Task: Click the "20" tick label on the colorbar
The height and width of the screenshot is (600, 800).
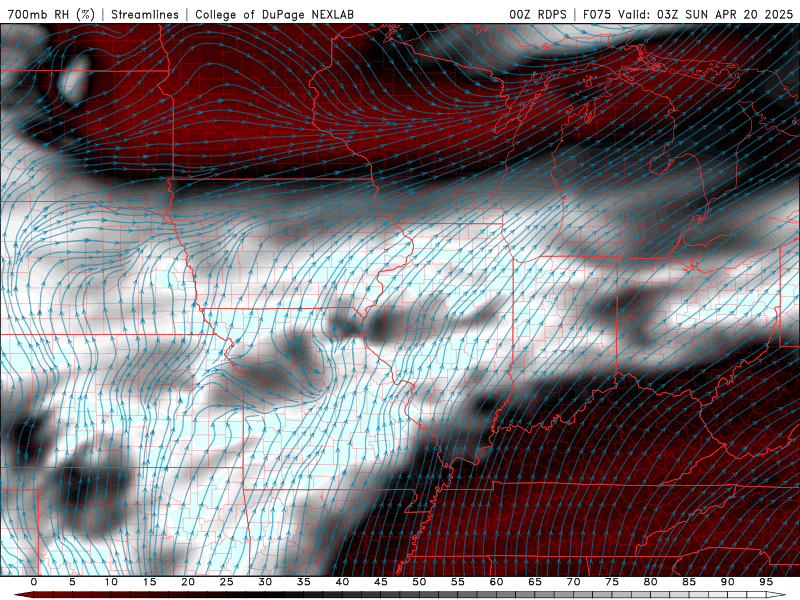Action: click(x=188, y=582)
